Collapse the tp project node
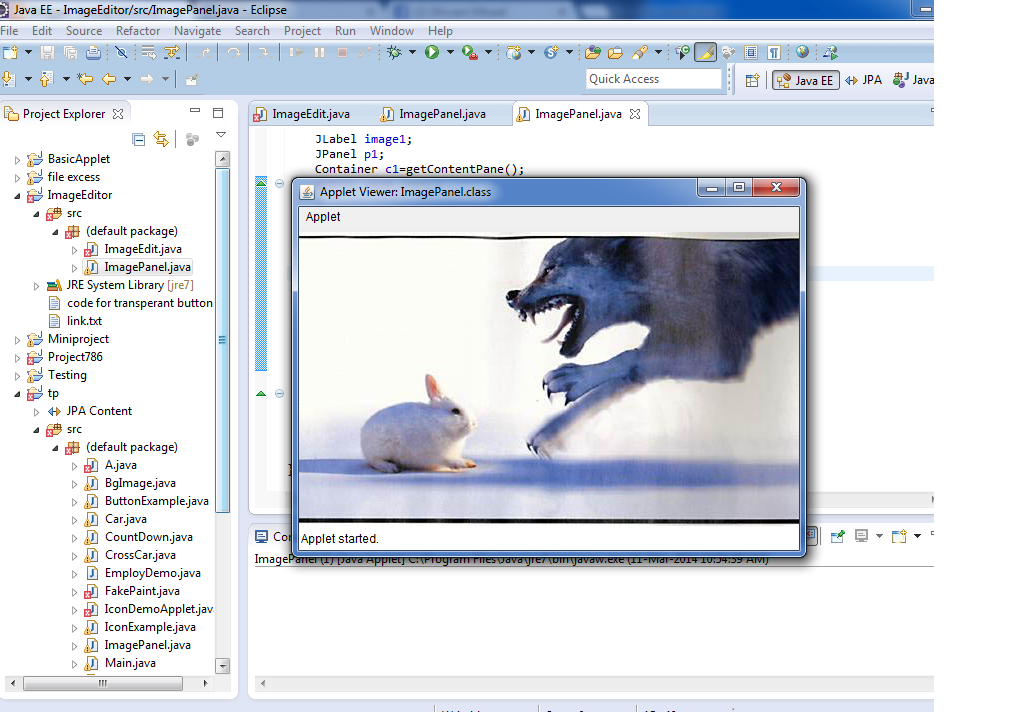1018x712 pixels. click(x=18, y=394)
